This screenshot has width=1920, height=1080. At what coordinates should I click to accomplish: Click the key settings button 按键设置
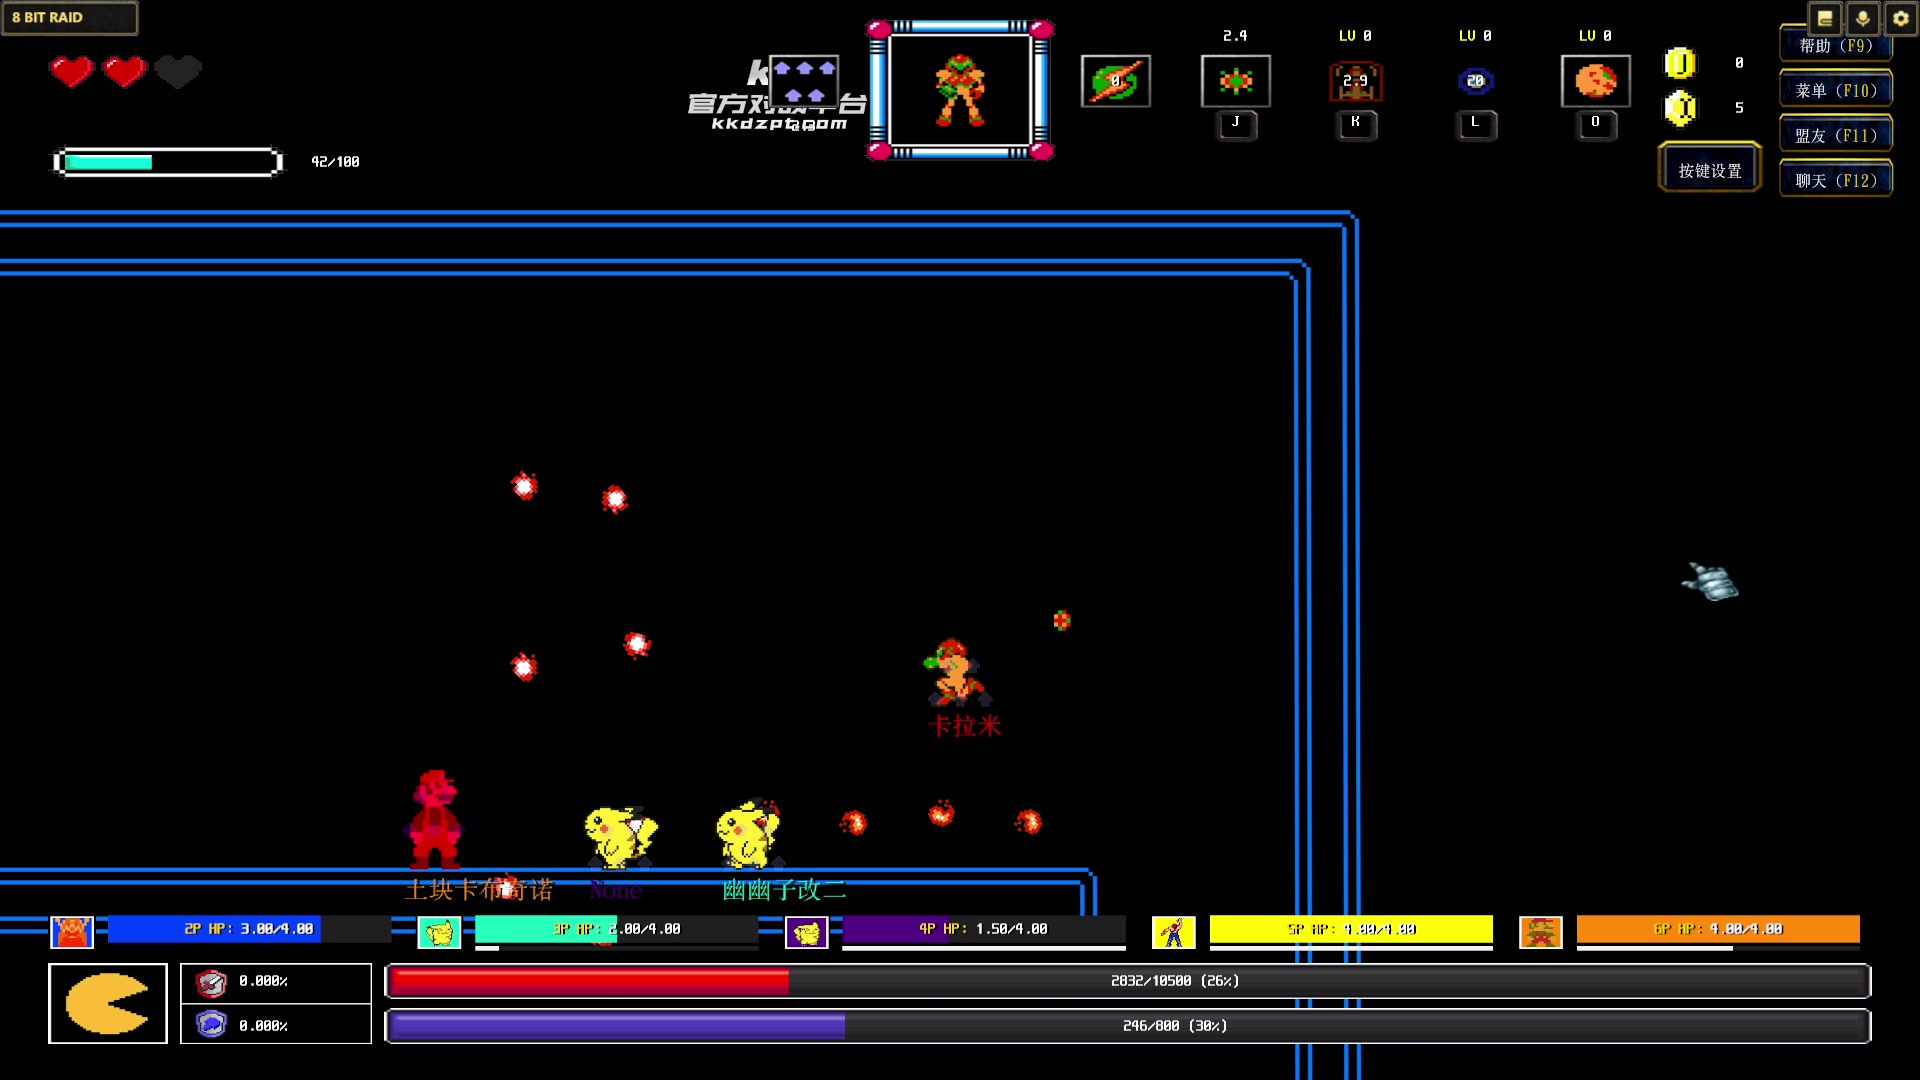[1710, 170]
